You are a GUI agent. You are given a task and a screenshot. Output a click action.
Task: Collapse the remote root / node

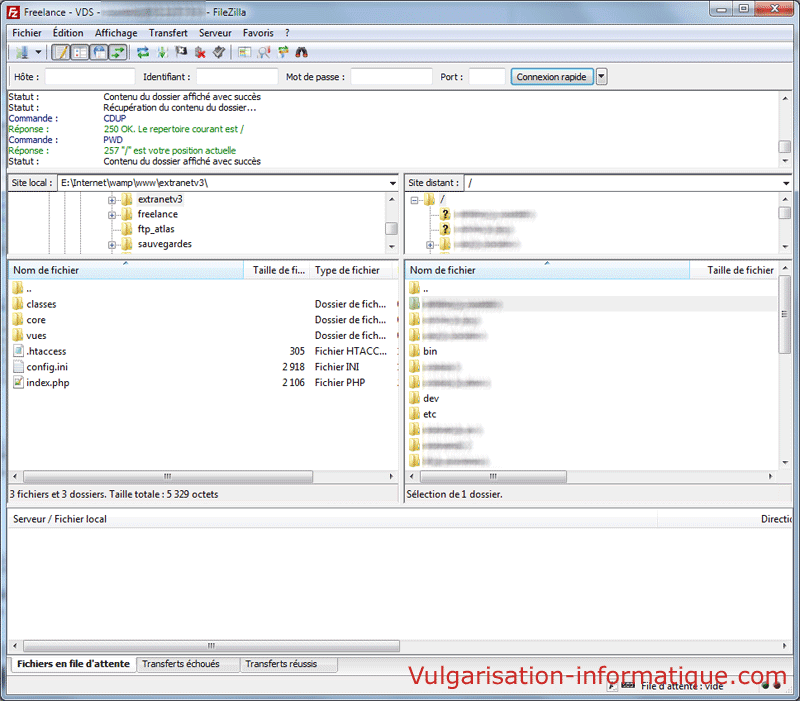(x=414, y=200)
